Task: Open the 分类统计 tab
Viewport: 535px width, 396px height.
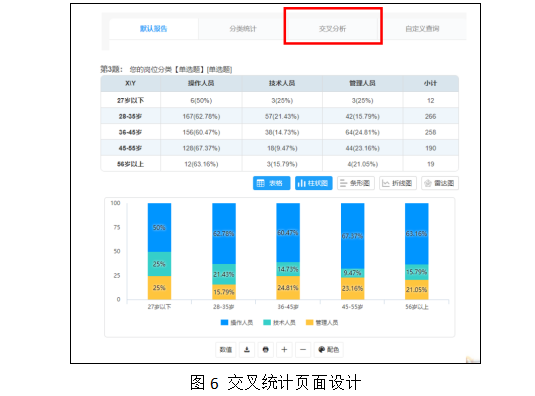Action: click(243, 29)
